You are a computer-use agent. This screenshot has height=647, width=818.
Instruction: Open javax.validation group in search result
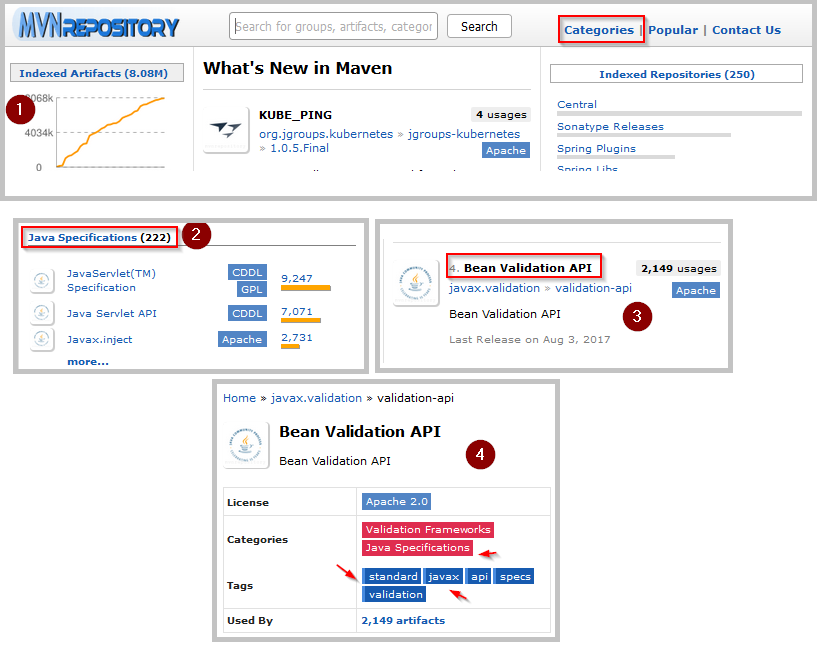[495, 288]
